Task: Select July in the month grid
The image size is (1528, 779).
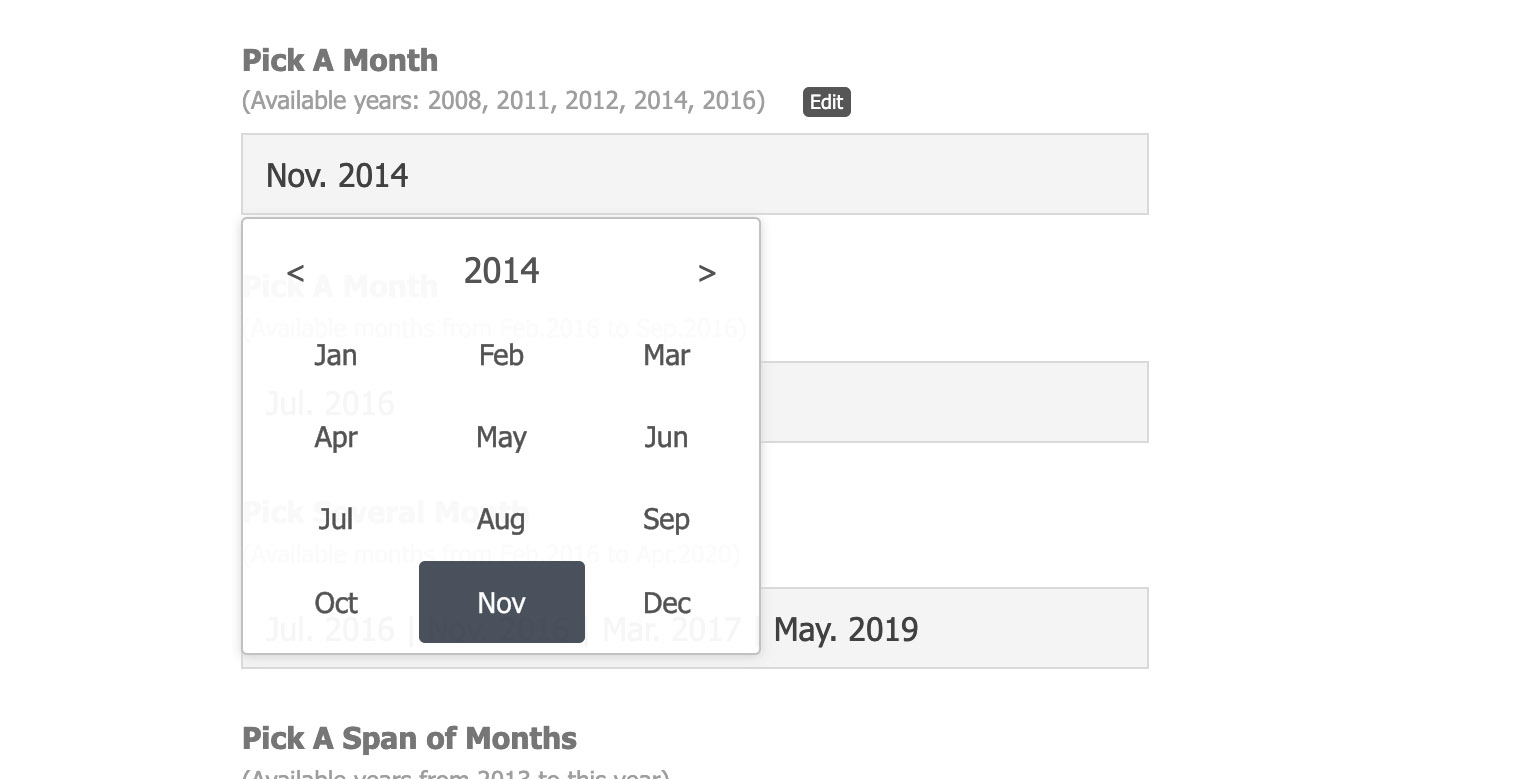Action: click(335, 519)
